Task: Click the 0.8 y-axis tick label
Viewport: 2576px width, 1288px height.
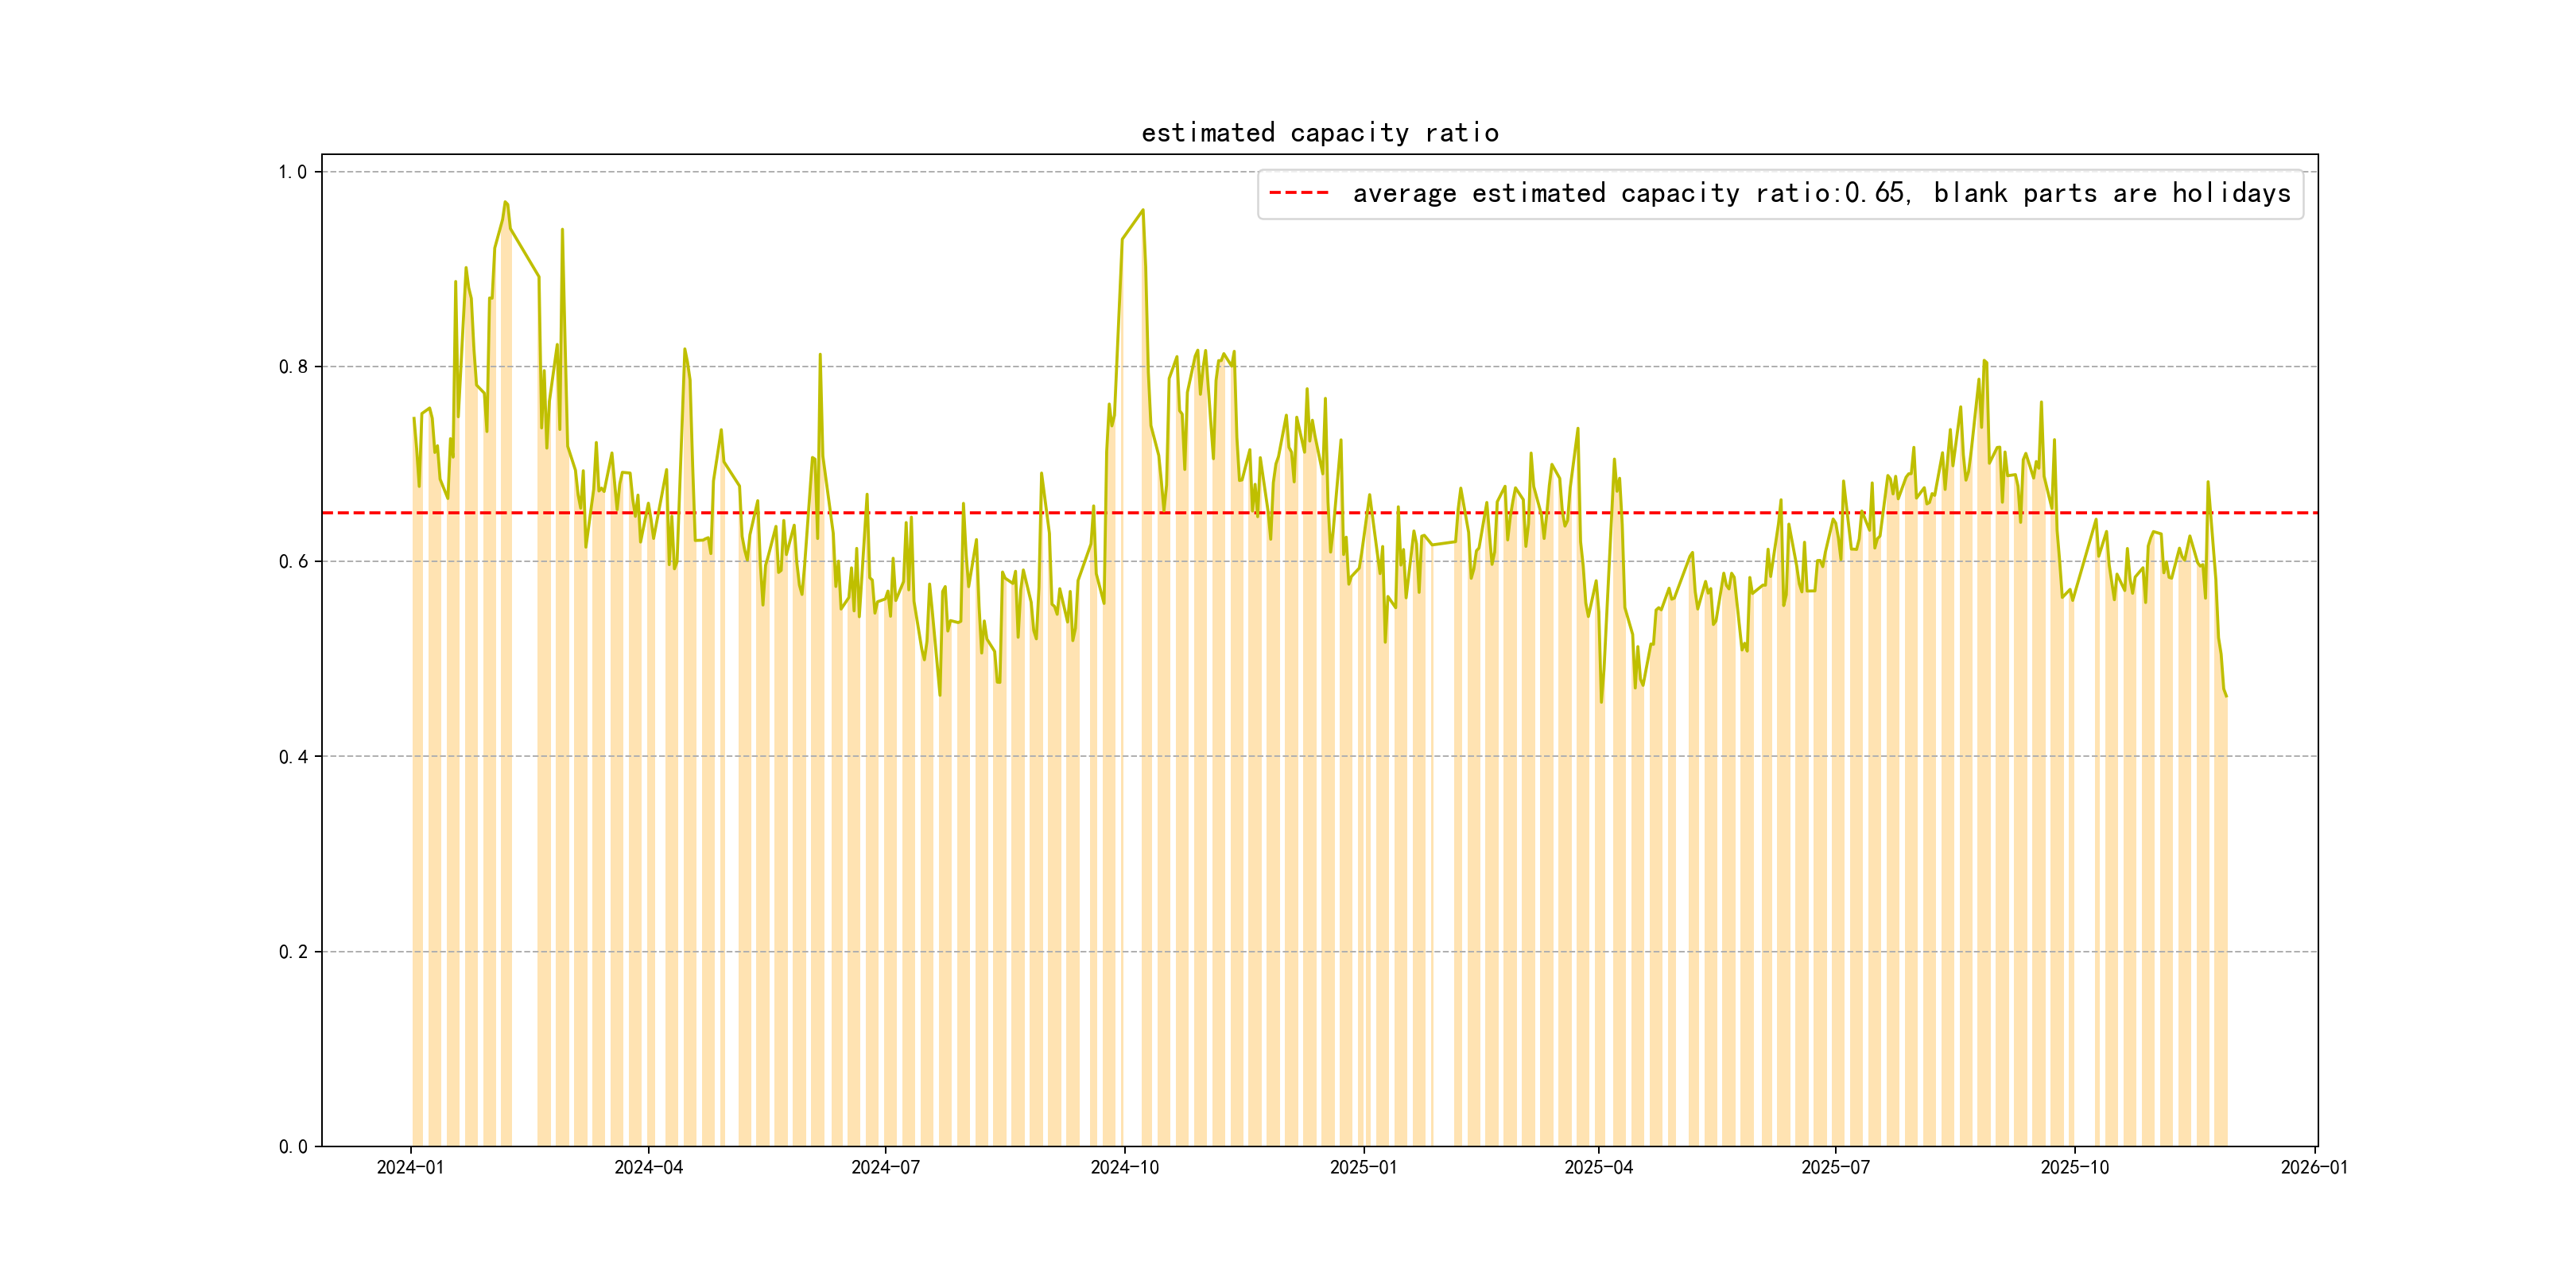Action: (x=292, y=367)
